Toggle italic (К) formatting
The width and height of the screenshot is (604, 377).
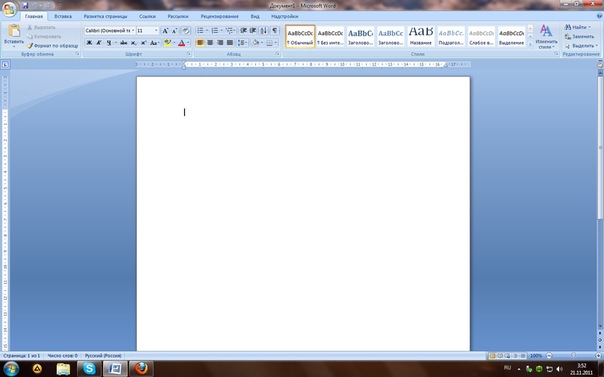99,43
